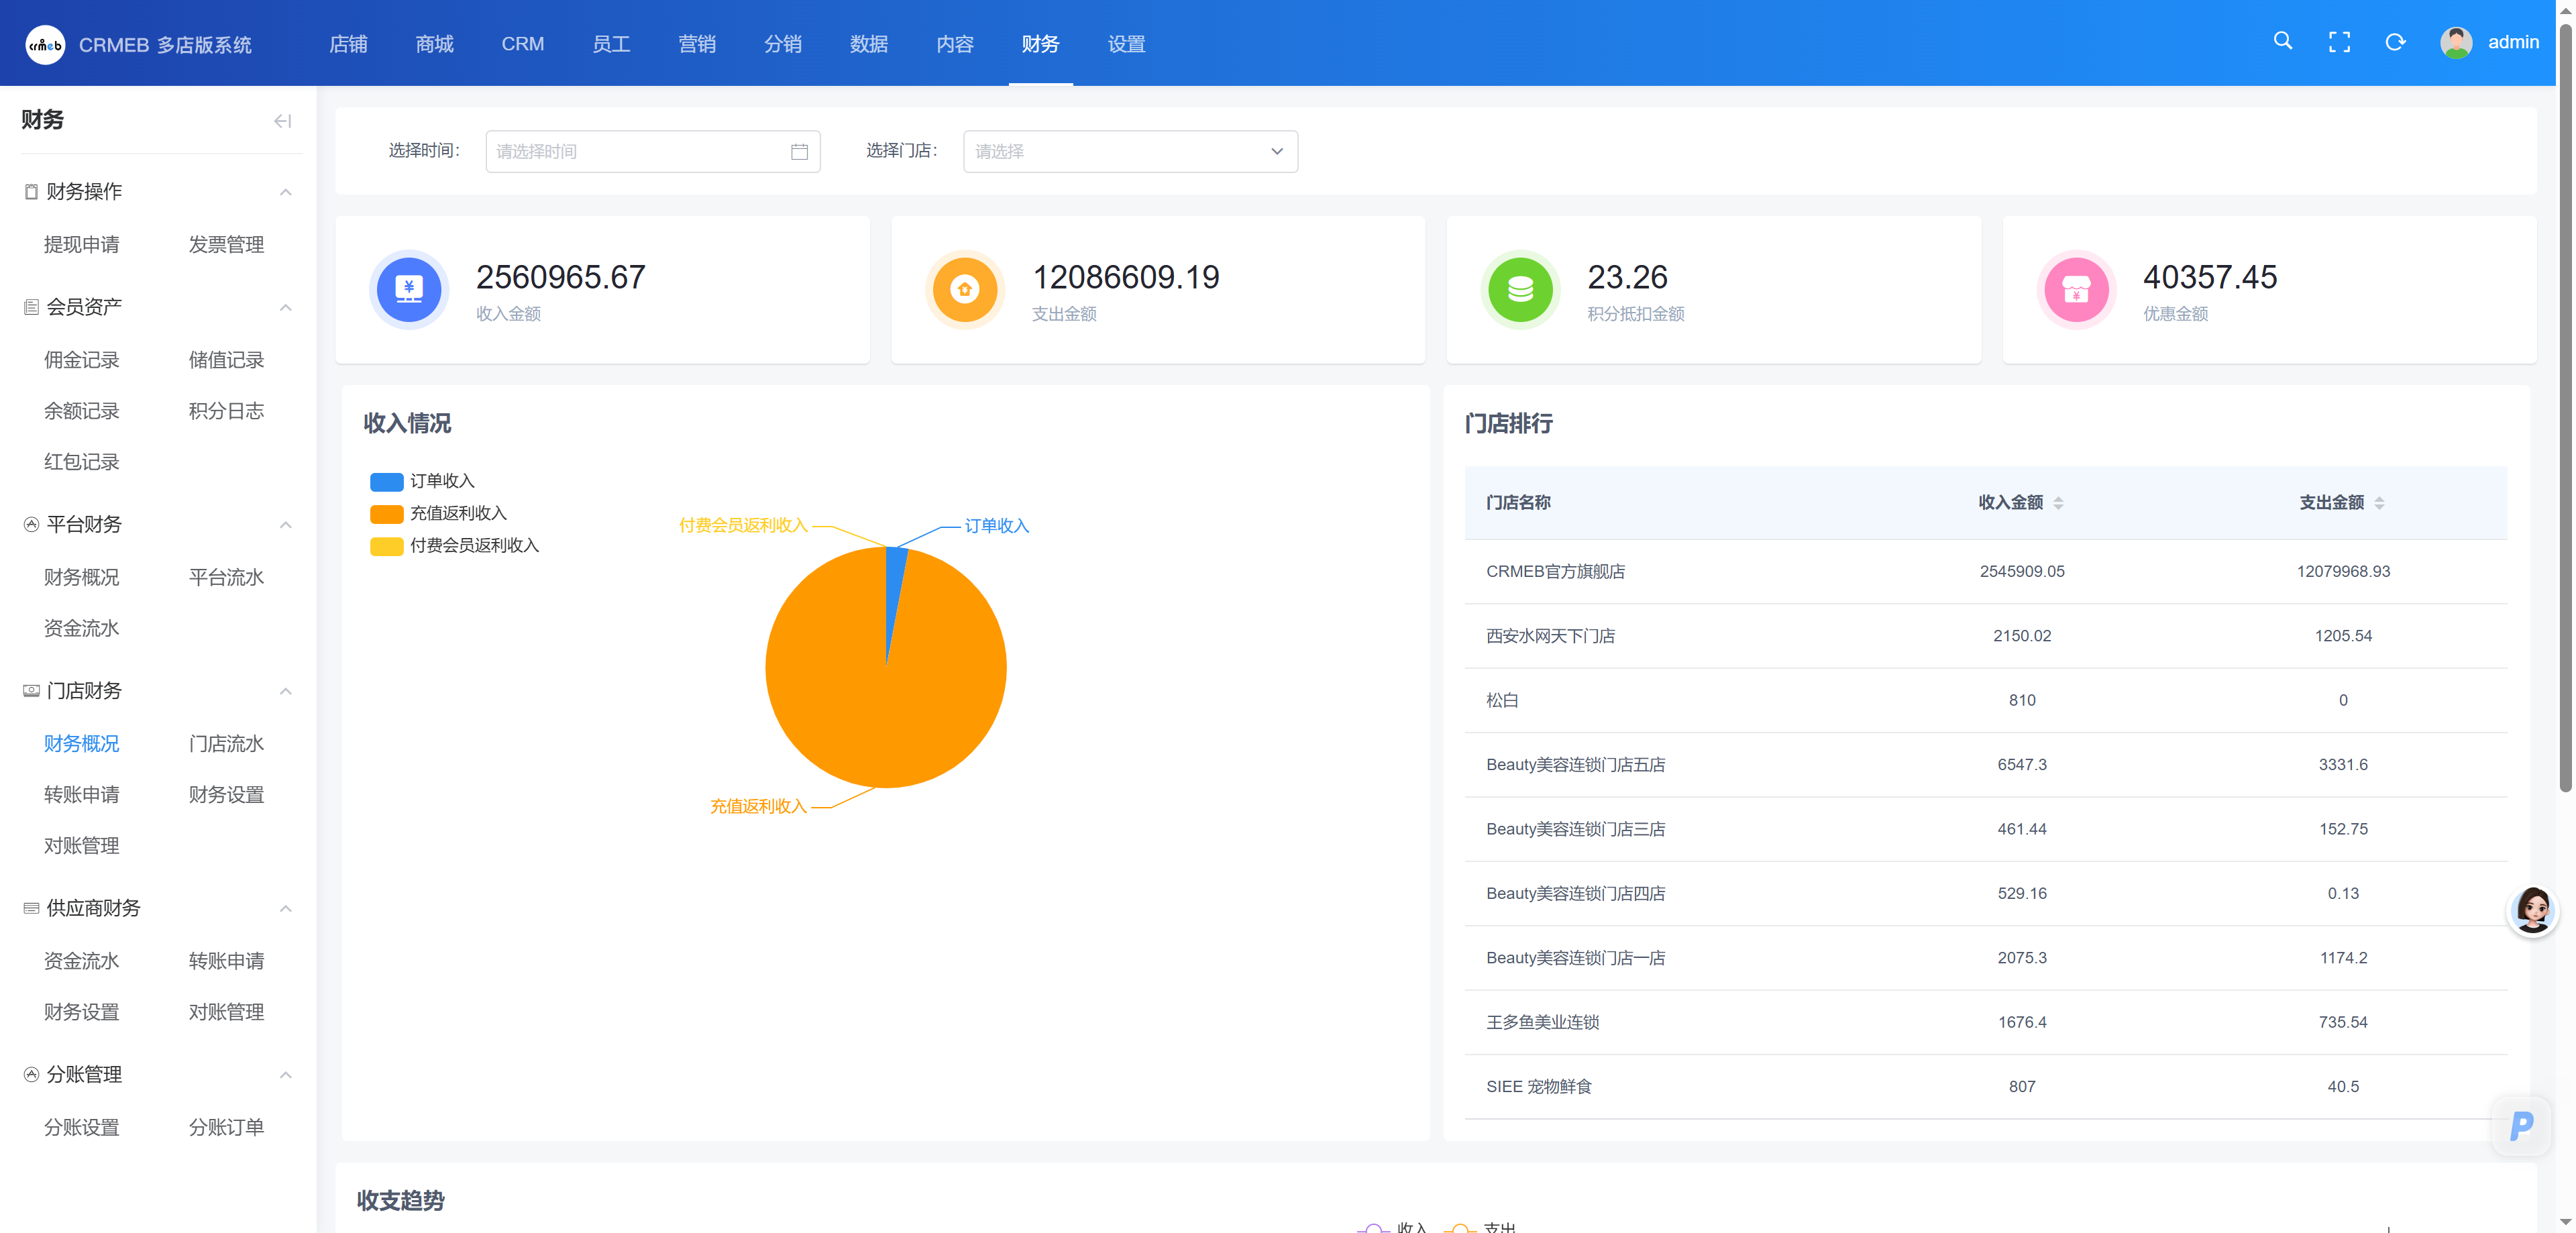Switch to the 营销 top navigation tab
This screenshot has height=1233, width=2576.
pyautogui.click(x=696, y=44)
